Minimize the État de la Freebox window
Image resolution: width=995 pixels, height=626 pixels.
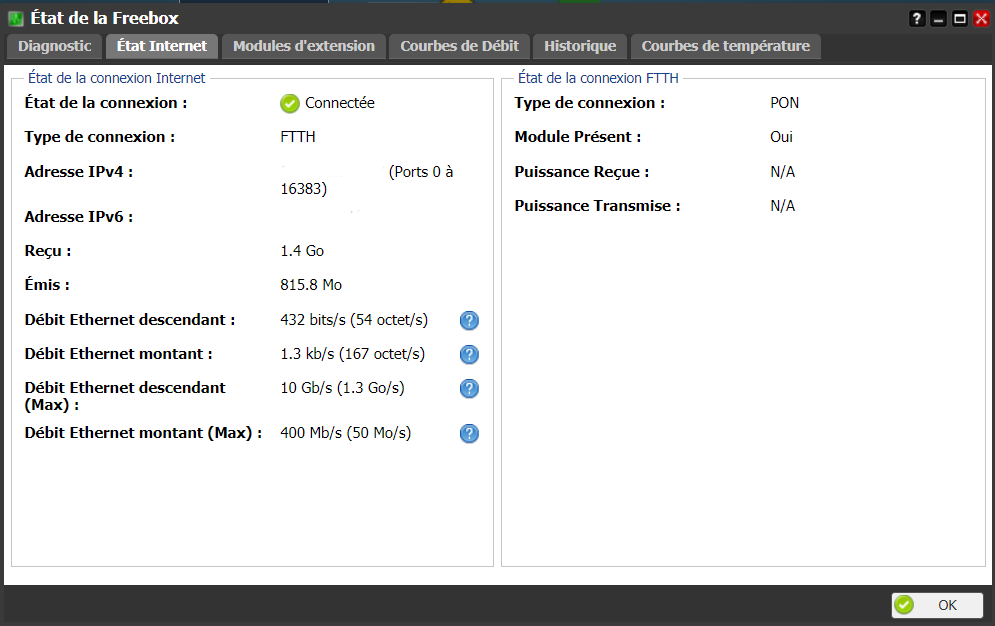coord(939,18)
